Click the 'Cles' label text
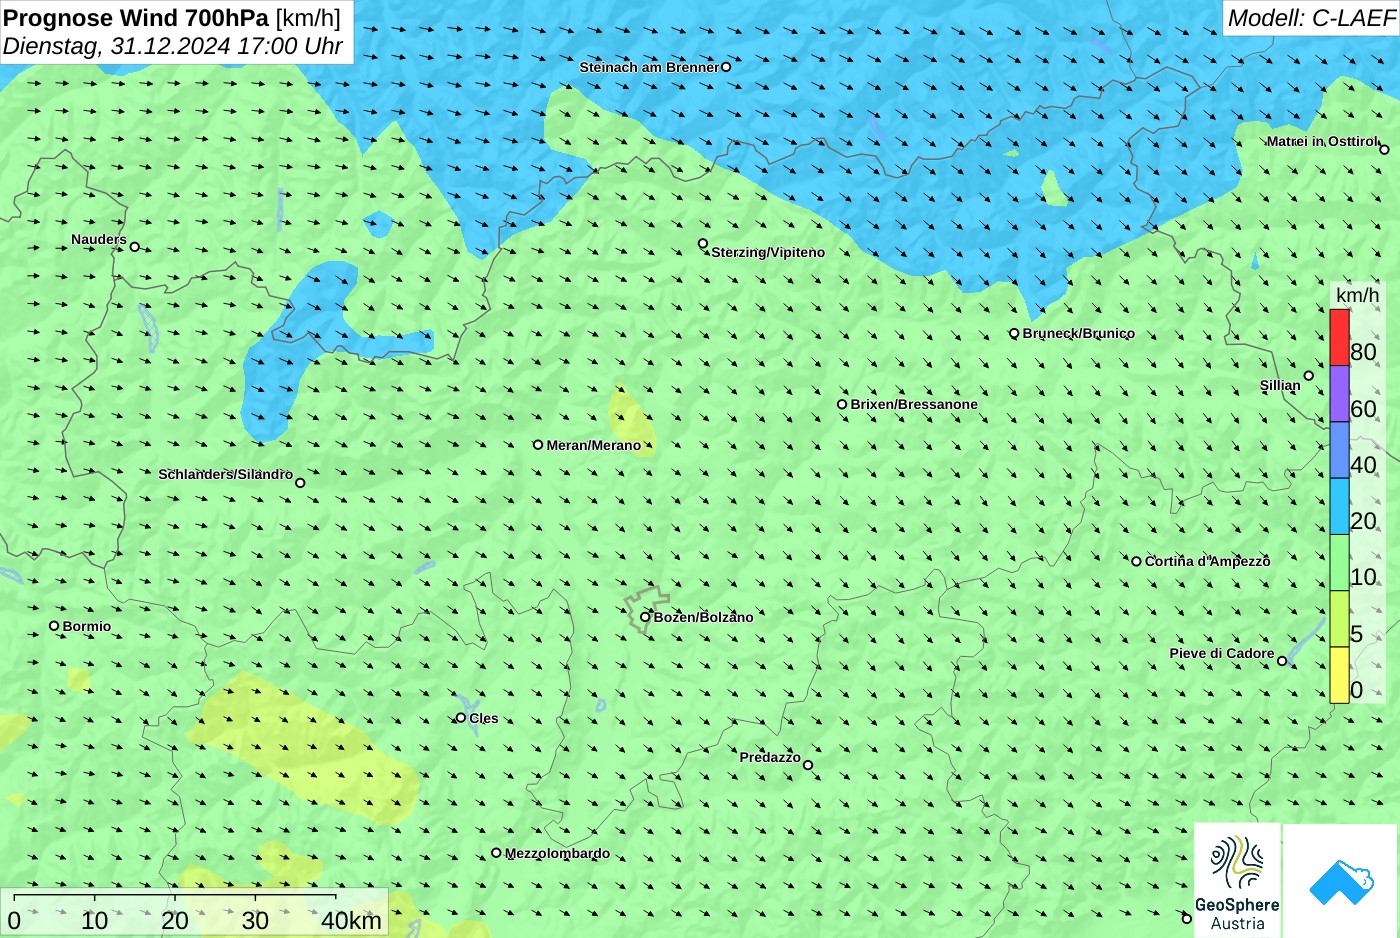The width and height of the screenshot is (1400, 938). 484,718
